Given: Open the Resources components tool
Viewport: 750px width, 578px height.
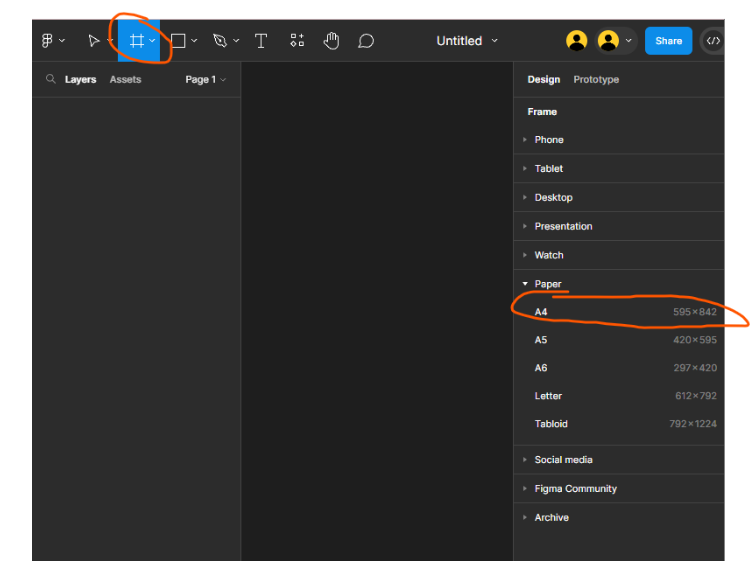Looking at the screenshot, I should coord(297,41).
